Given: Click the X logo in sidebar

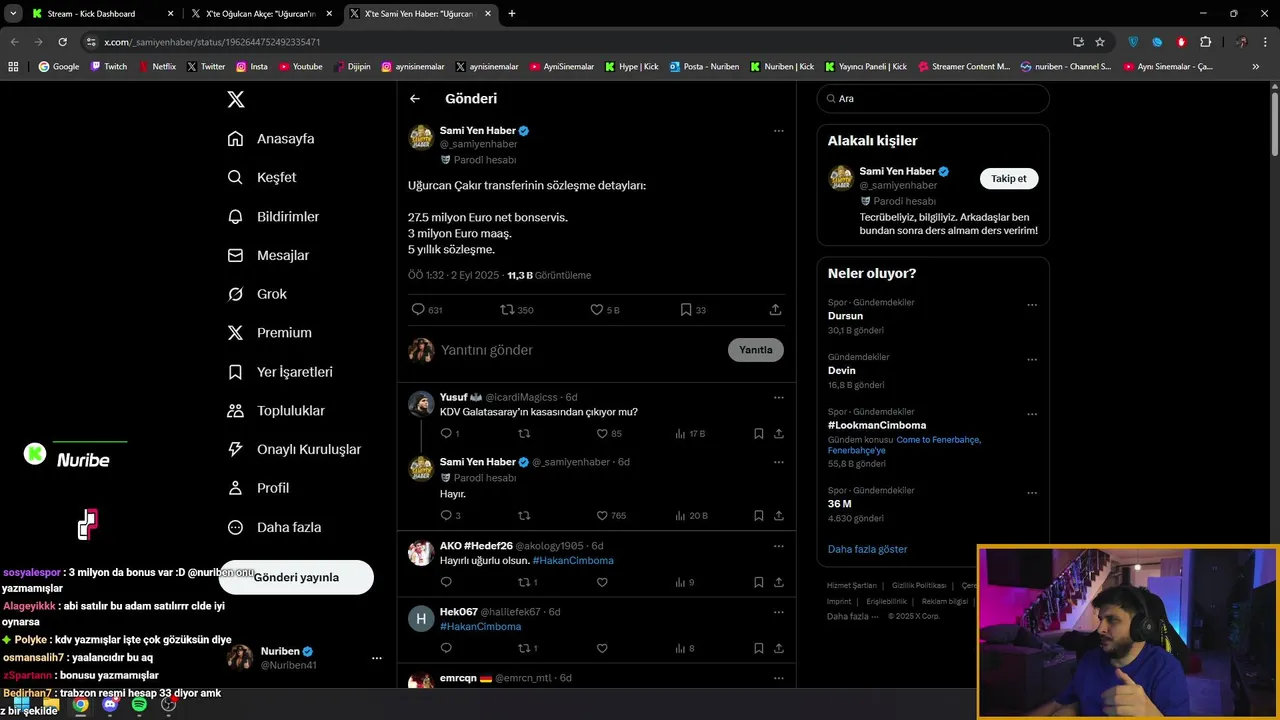Looking at the screenshot, I should pos(236,99).
